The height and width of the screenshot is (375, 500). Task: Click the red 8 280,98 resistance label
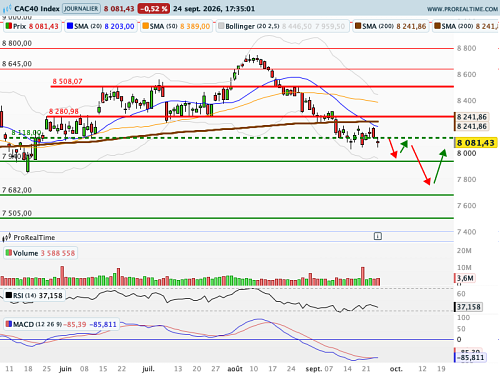tap(64, 111)
